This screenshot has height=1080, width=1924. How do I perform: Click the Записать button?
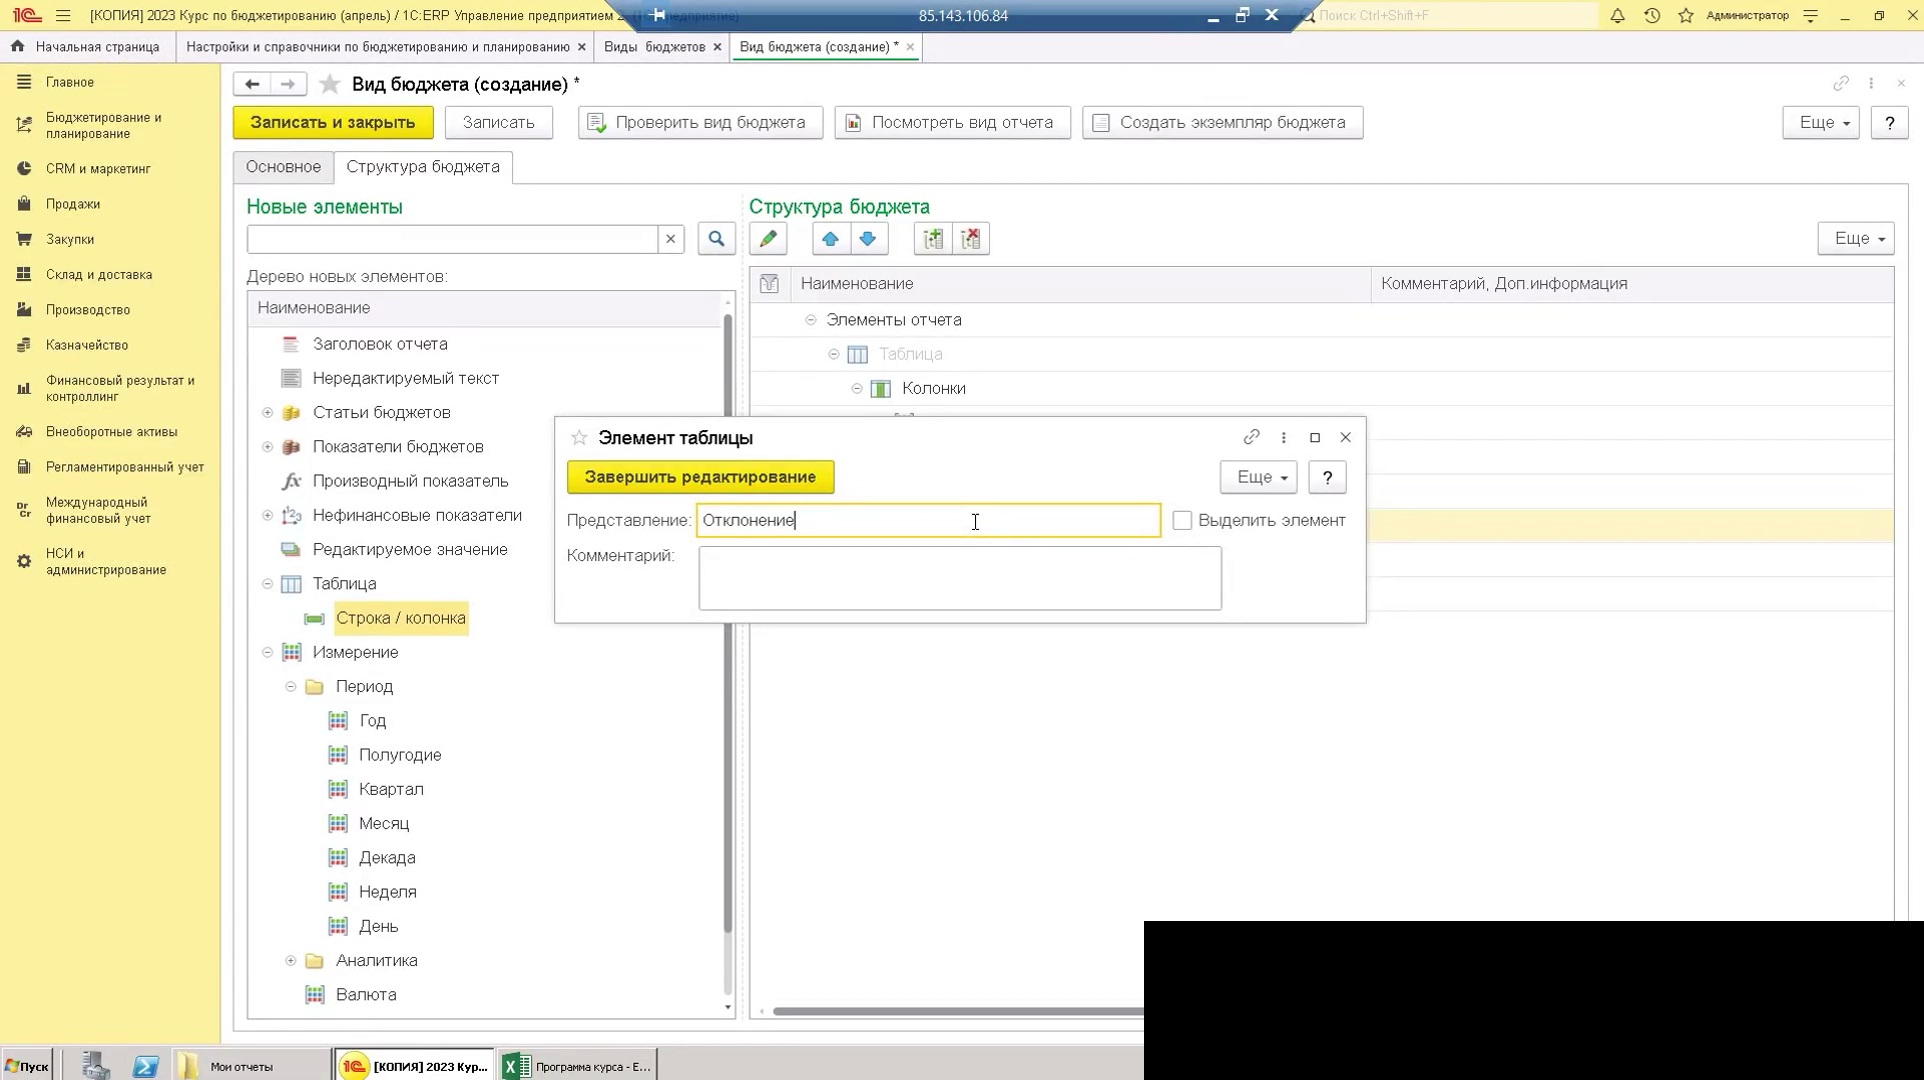[498, 123]
